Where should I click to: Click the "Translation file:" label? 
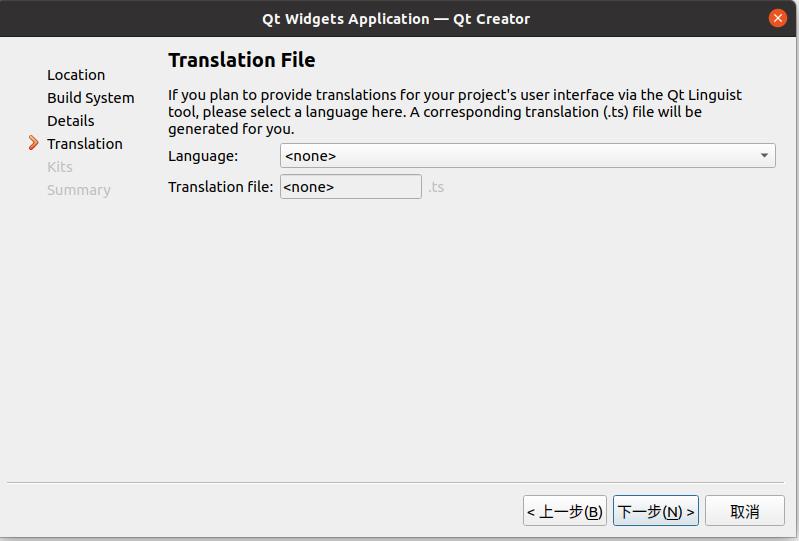220,187
